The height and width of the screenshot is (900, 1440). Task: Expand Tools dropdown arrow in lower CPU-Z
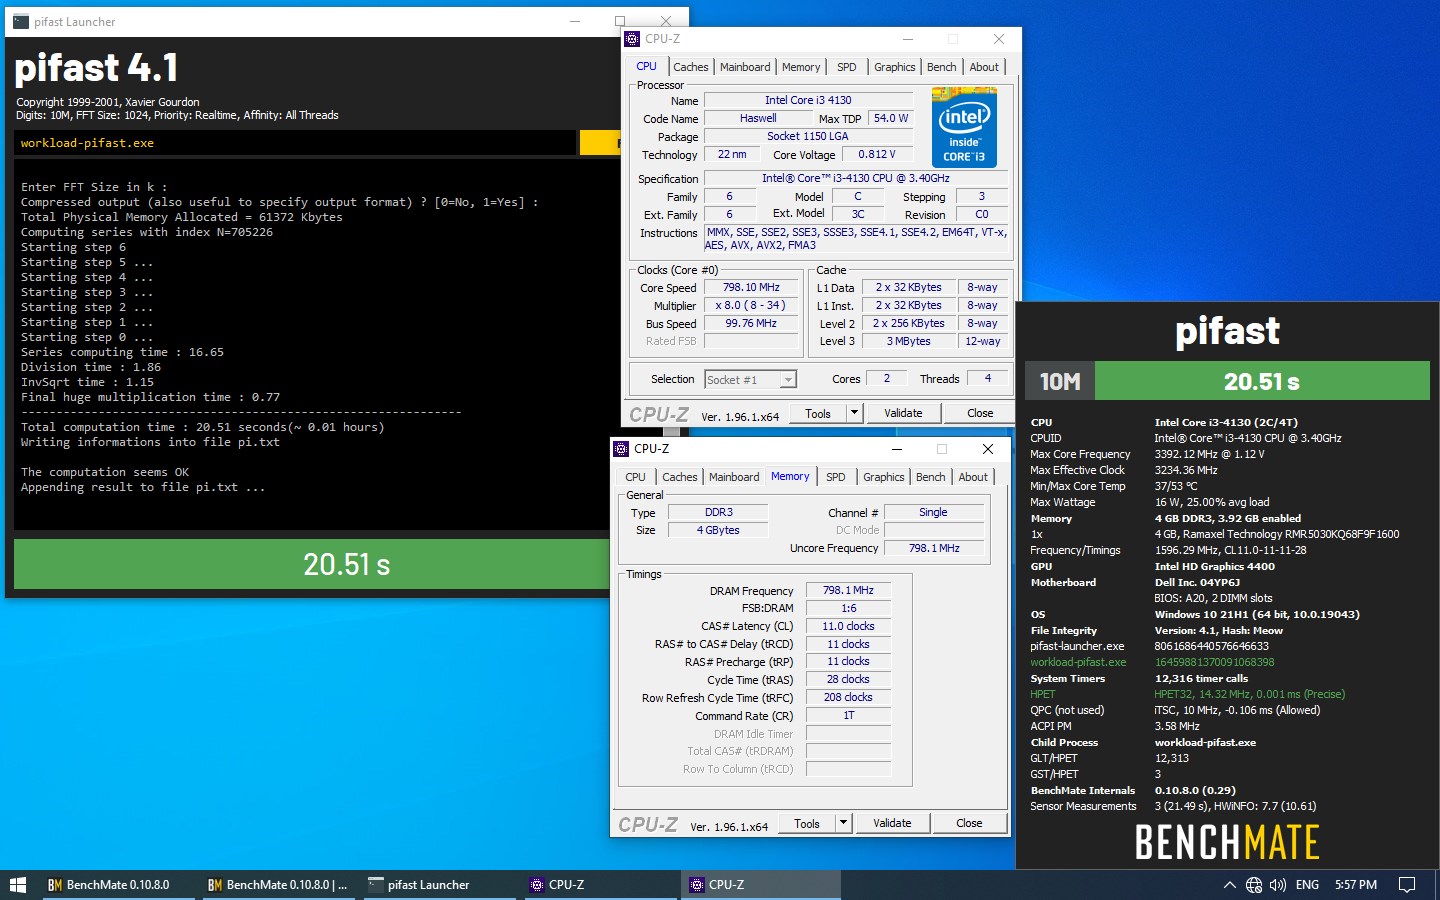click(x=843, y=823)
